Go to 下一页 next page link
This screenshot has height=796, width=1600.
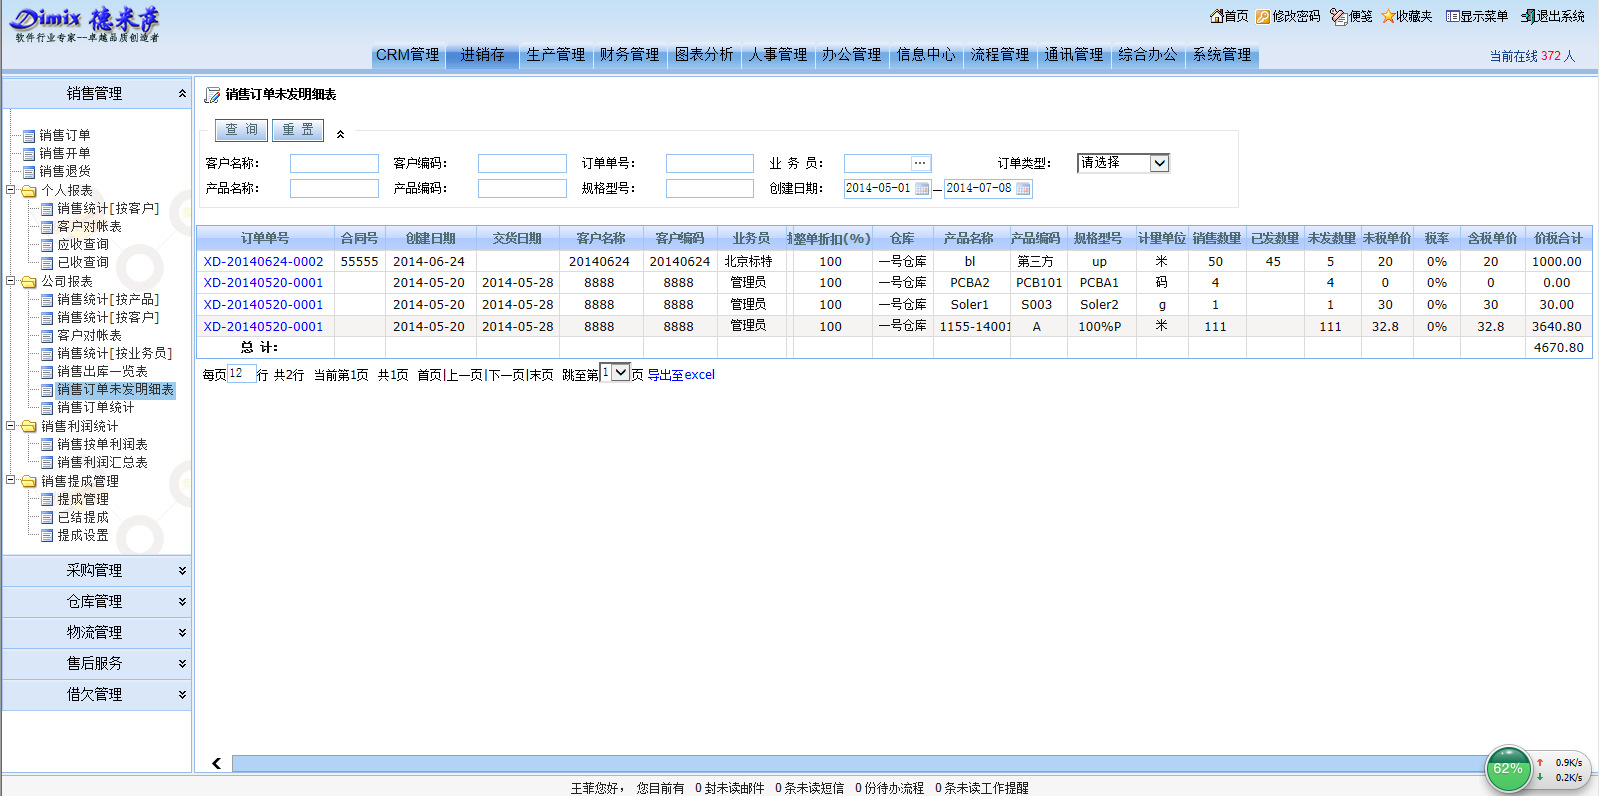[x=506, y=375]
